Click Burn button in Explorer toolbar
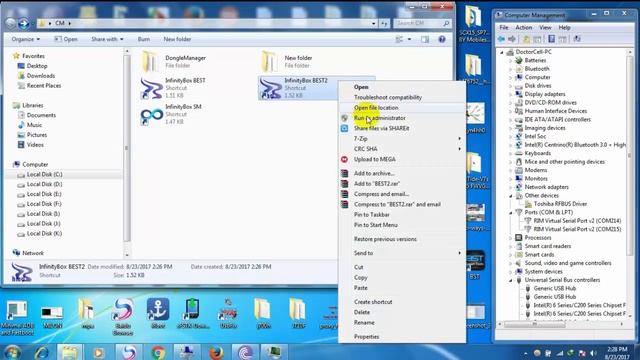 144,39
